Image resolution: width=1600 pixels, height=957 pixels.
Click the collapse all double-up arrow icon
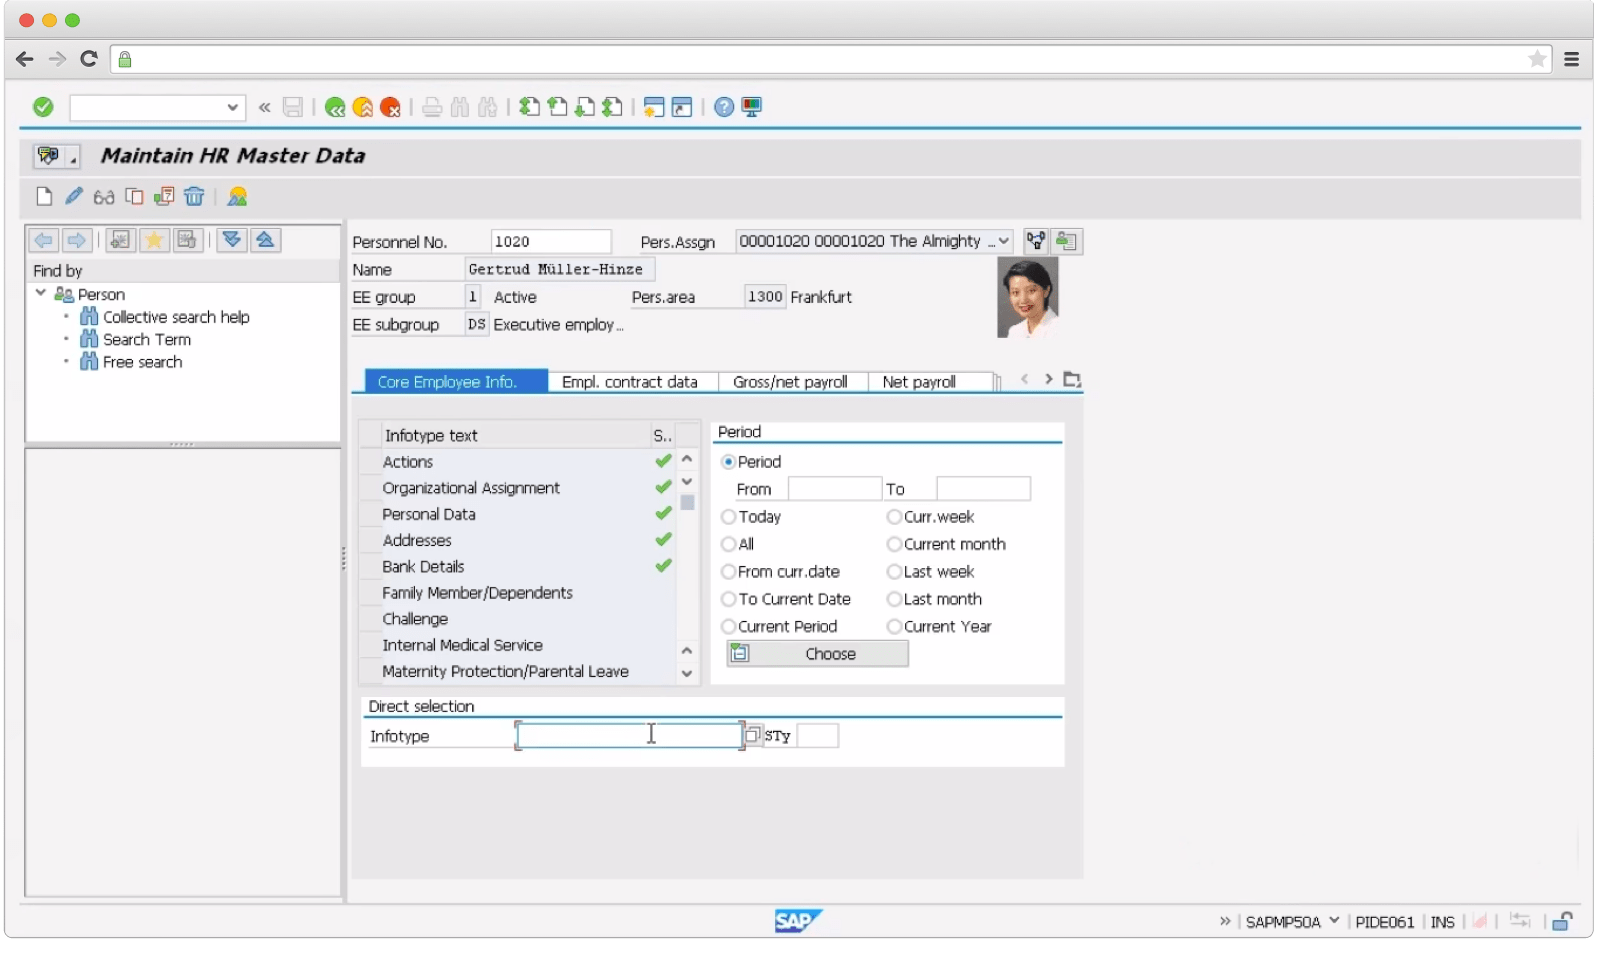[265, 240]
